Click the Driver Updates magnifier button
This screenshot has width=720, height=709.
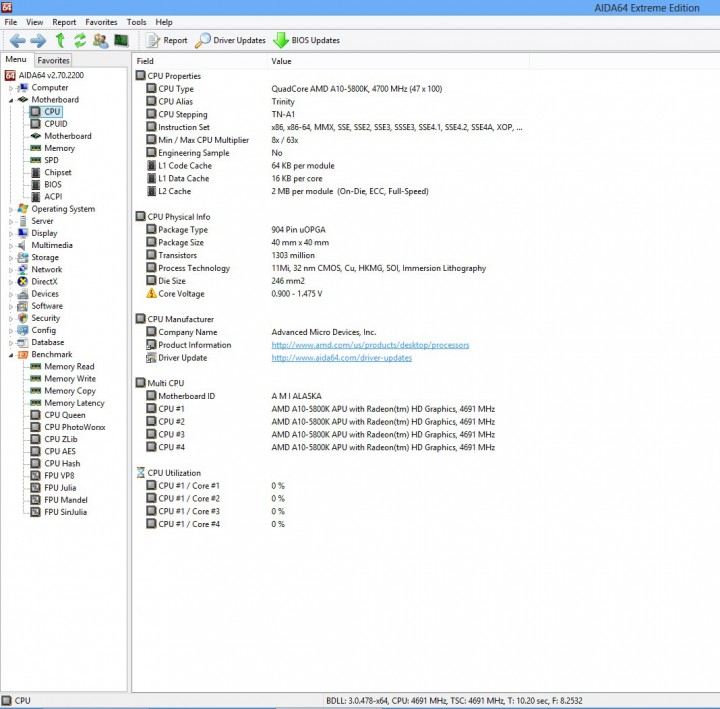pos(230,40)
